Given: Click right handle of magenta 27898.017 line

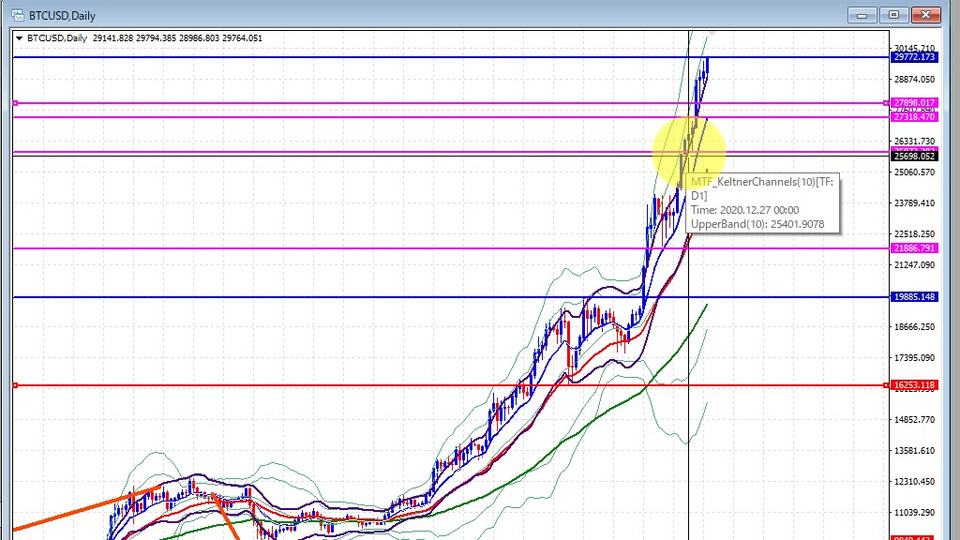Looking at the screenshot, I should tap(886, 103).
